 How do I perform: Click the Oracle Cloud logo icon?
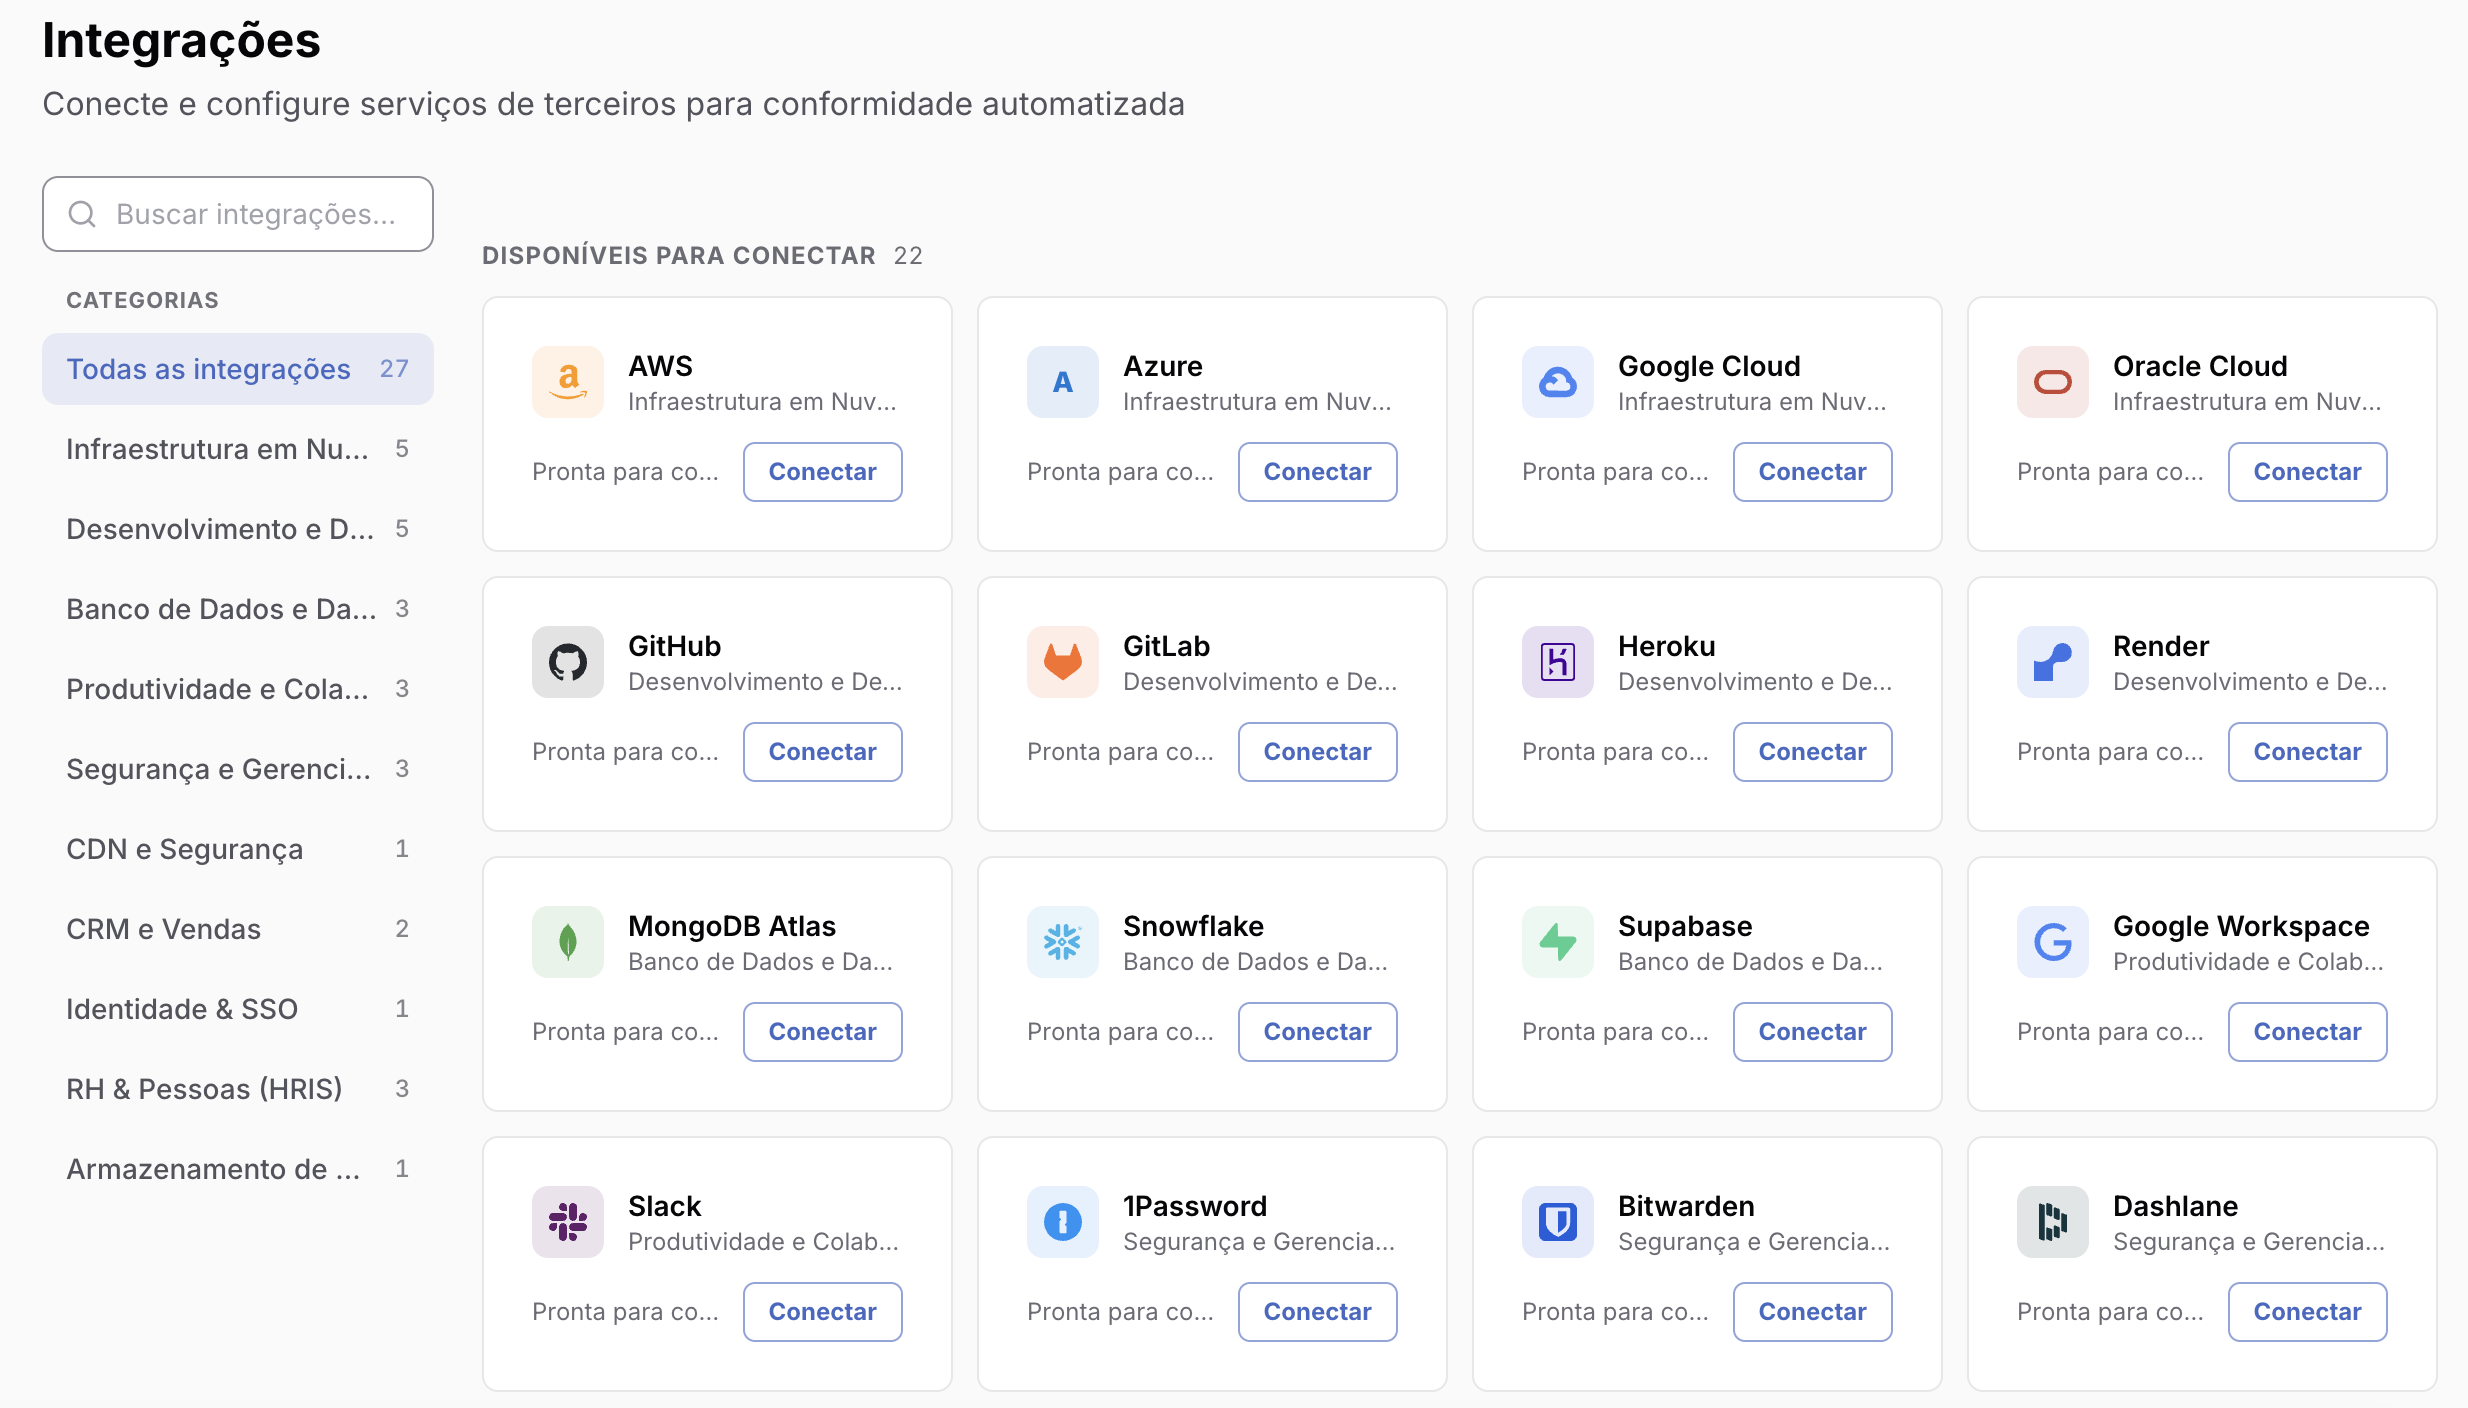tap(2053, 382)
